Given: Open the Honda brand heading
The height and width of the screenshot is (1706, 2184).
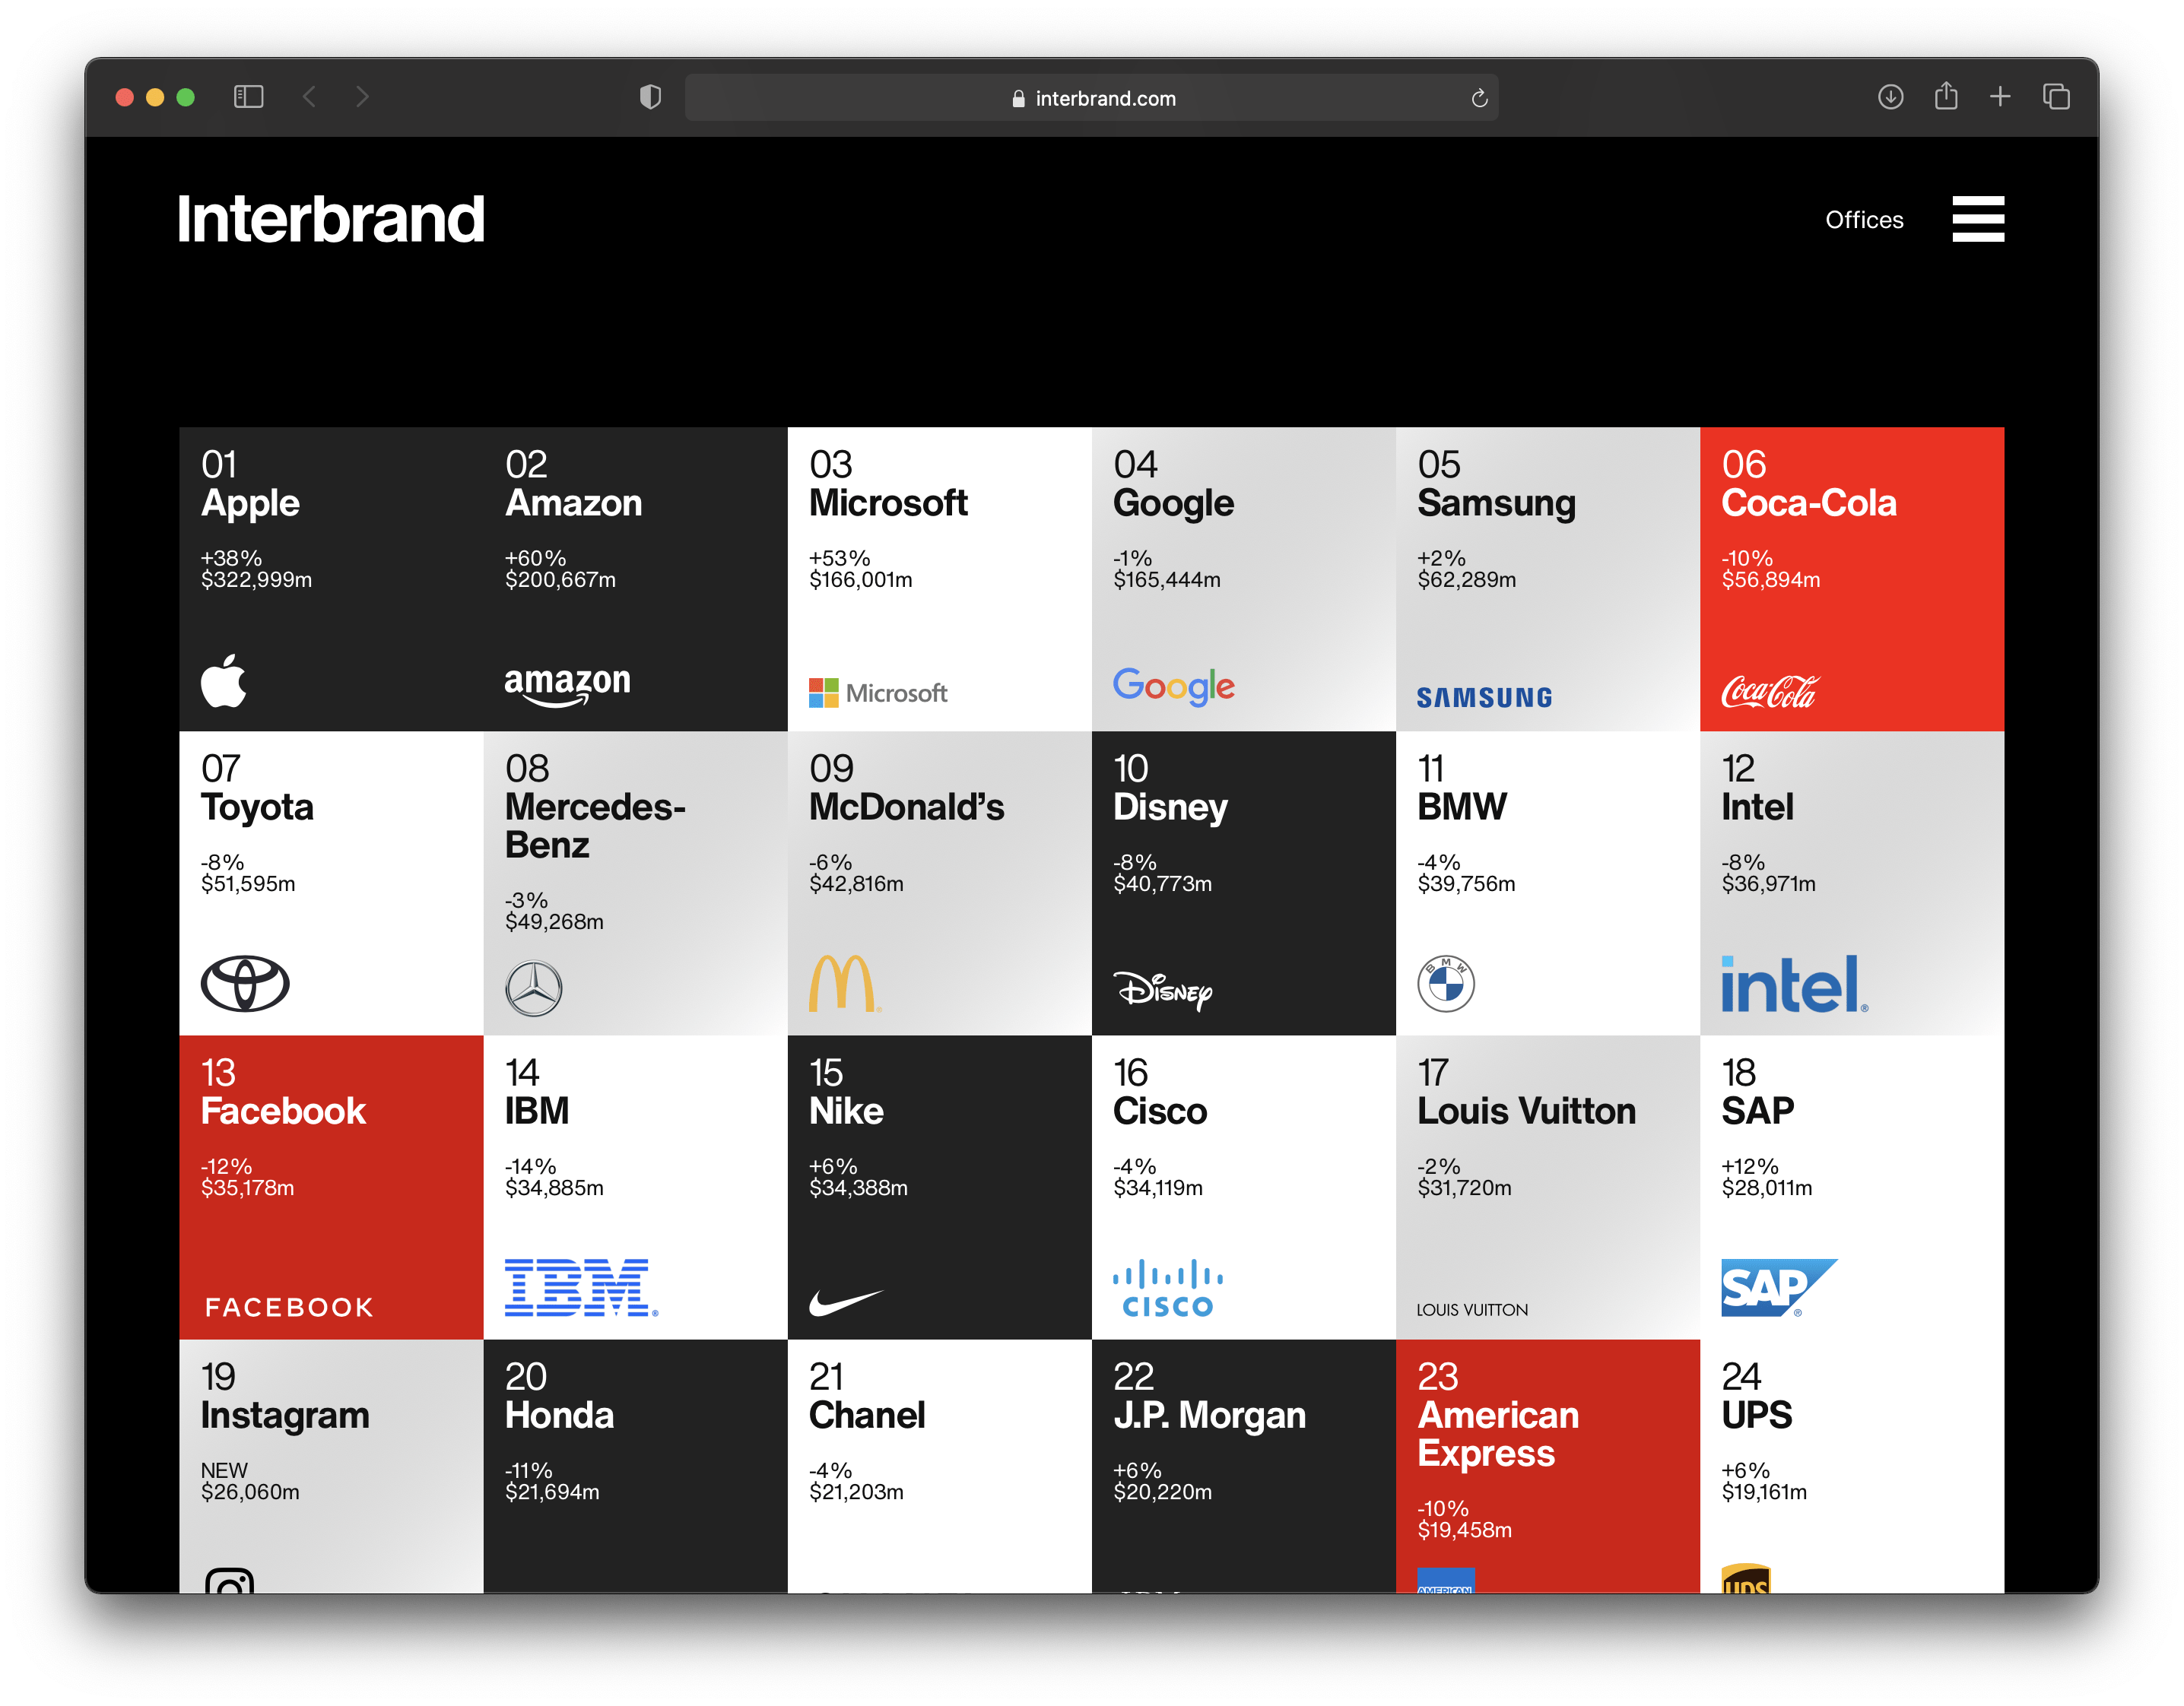Looking at the screenshot, I should [559, 1415].
